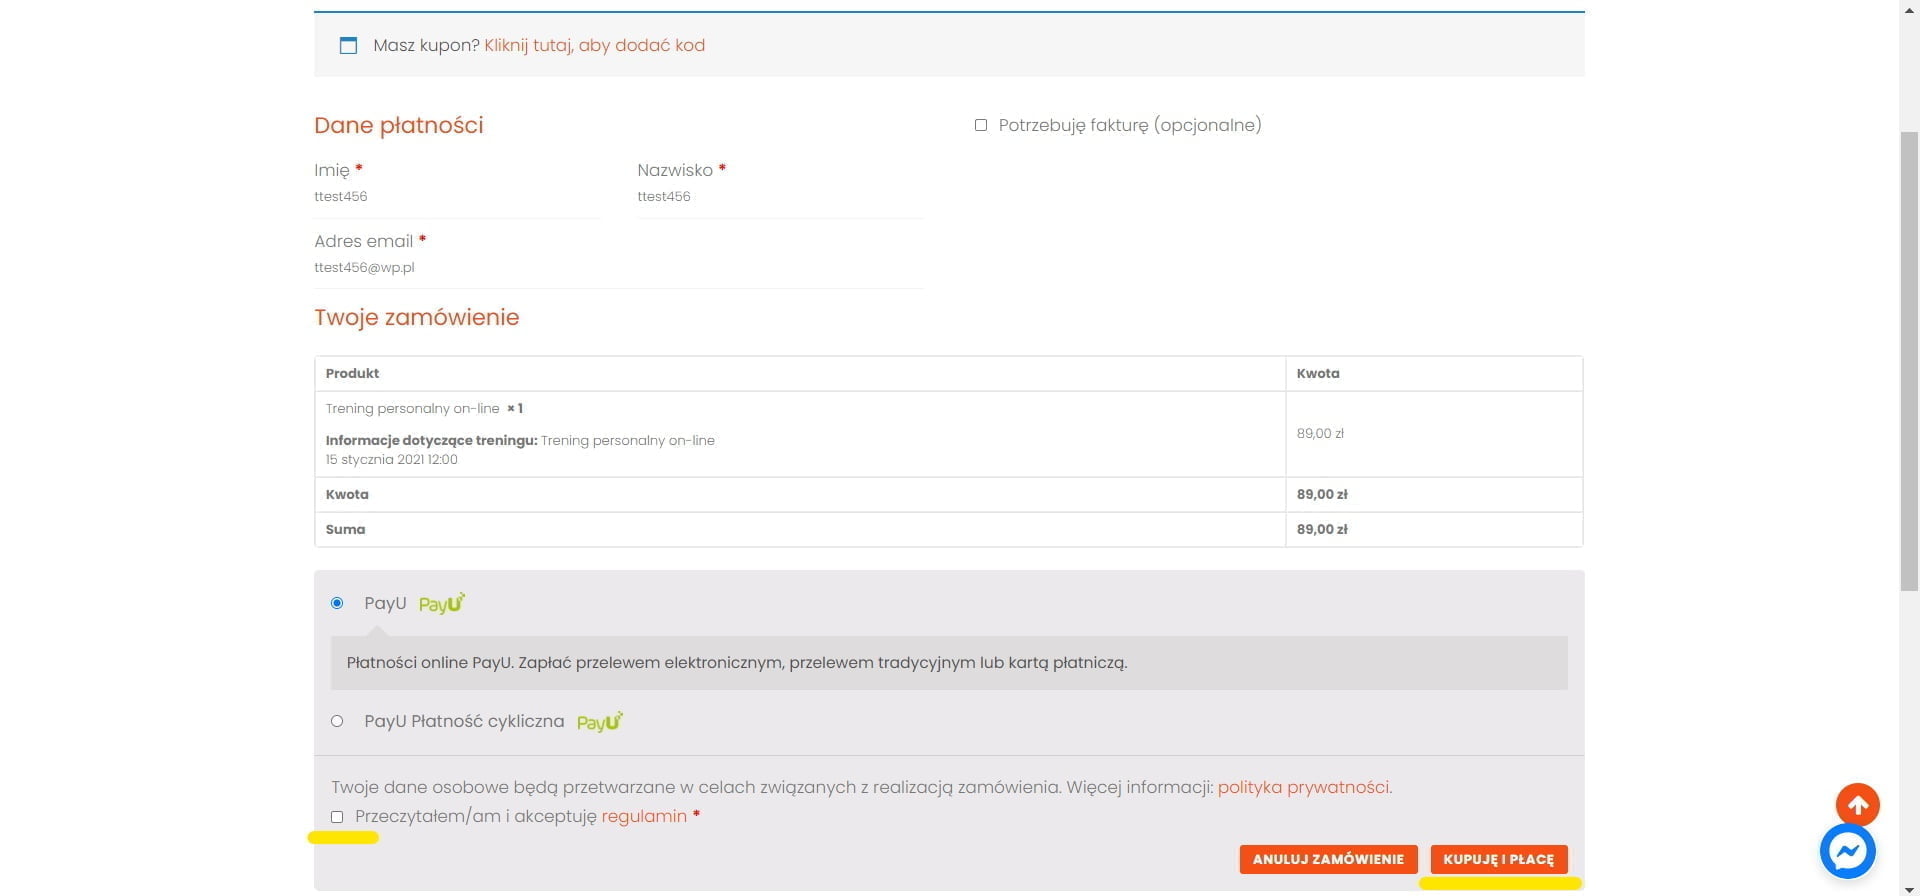The height and width of the screenshot is (896, 1920).
Task: Select PayU Płatność cykliczna radio option
Action: pyautogui.click(x=337, y=721)
